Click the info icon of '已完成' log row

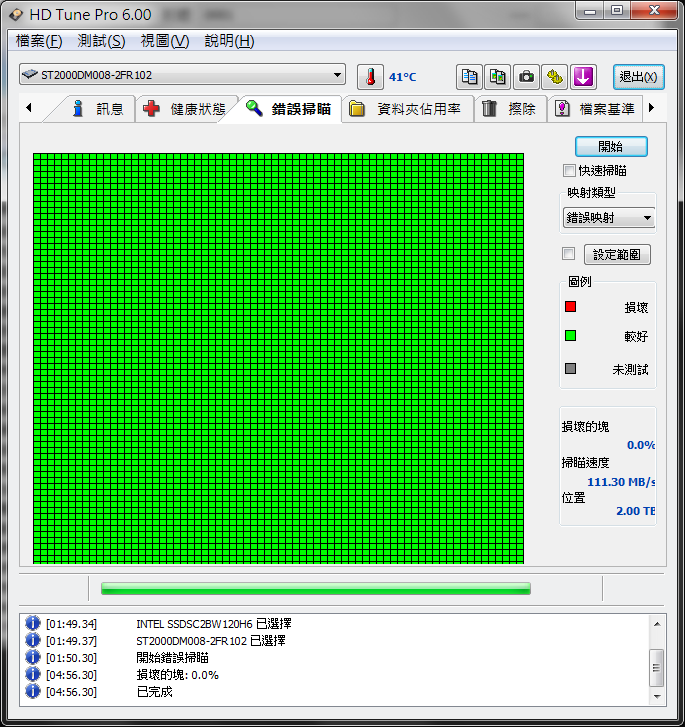click(x=32, y=691)
